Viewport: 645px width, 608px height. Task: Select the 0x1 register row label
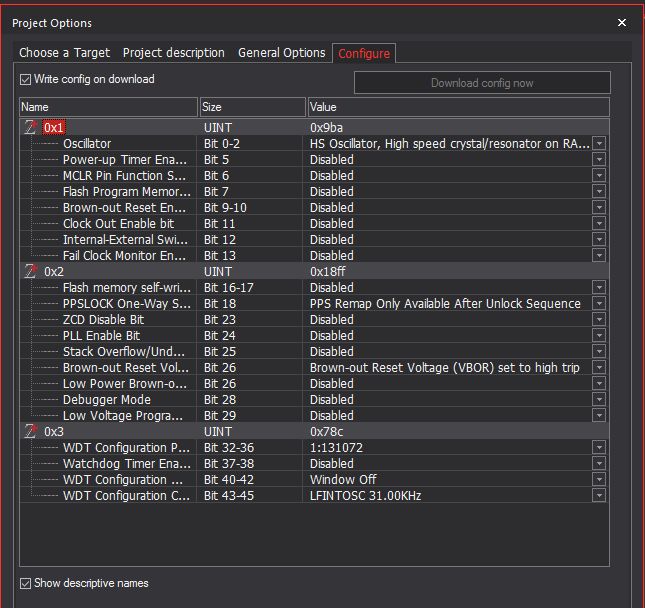(53, 128)
